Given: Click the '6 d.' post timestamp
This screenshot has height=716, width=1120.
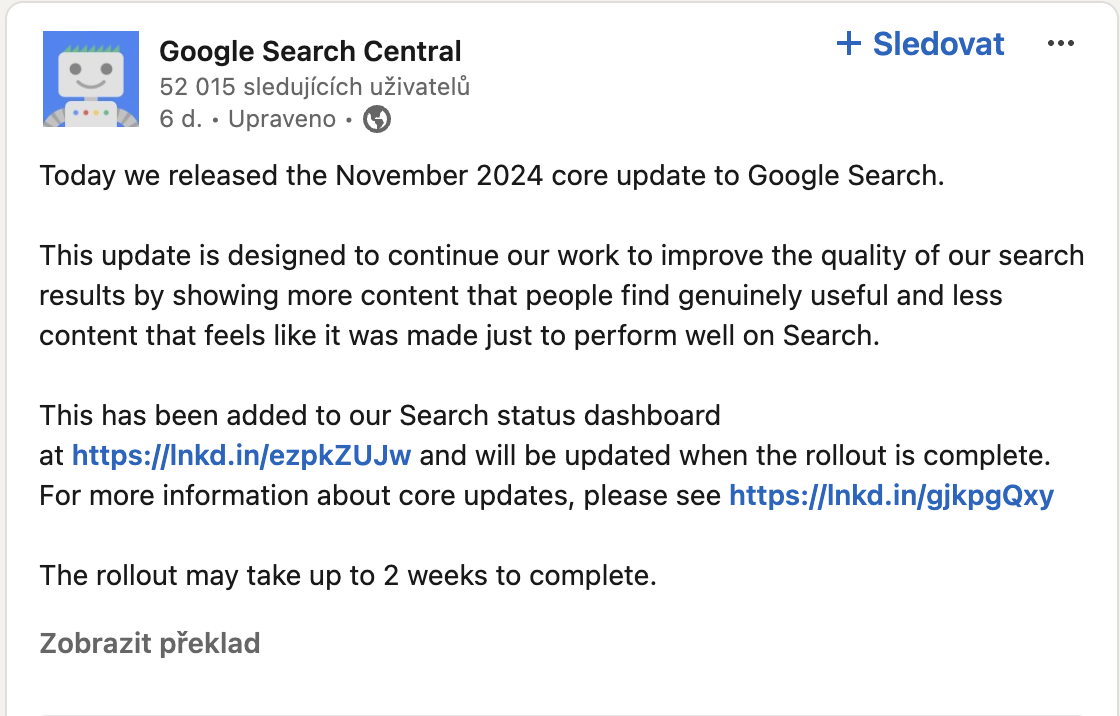Looking at the screenshot, I should 181,119.
